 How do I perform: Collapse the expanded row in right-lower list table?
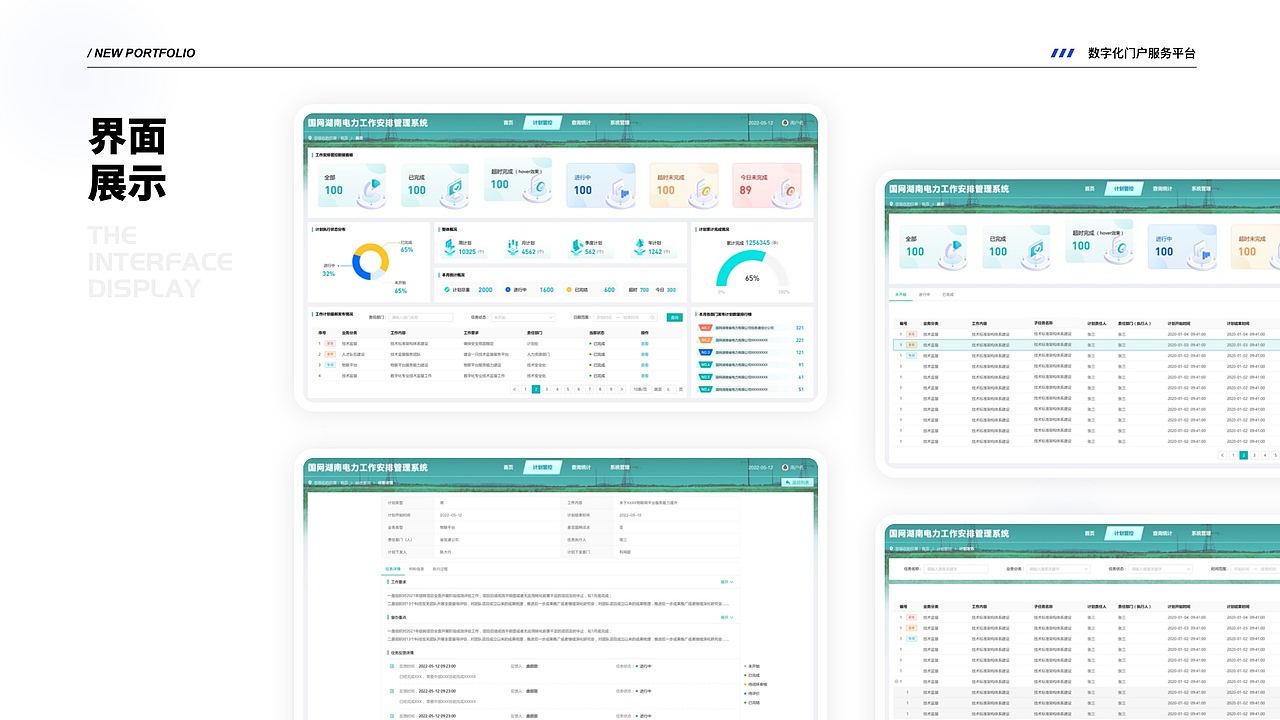click(897, 681)
